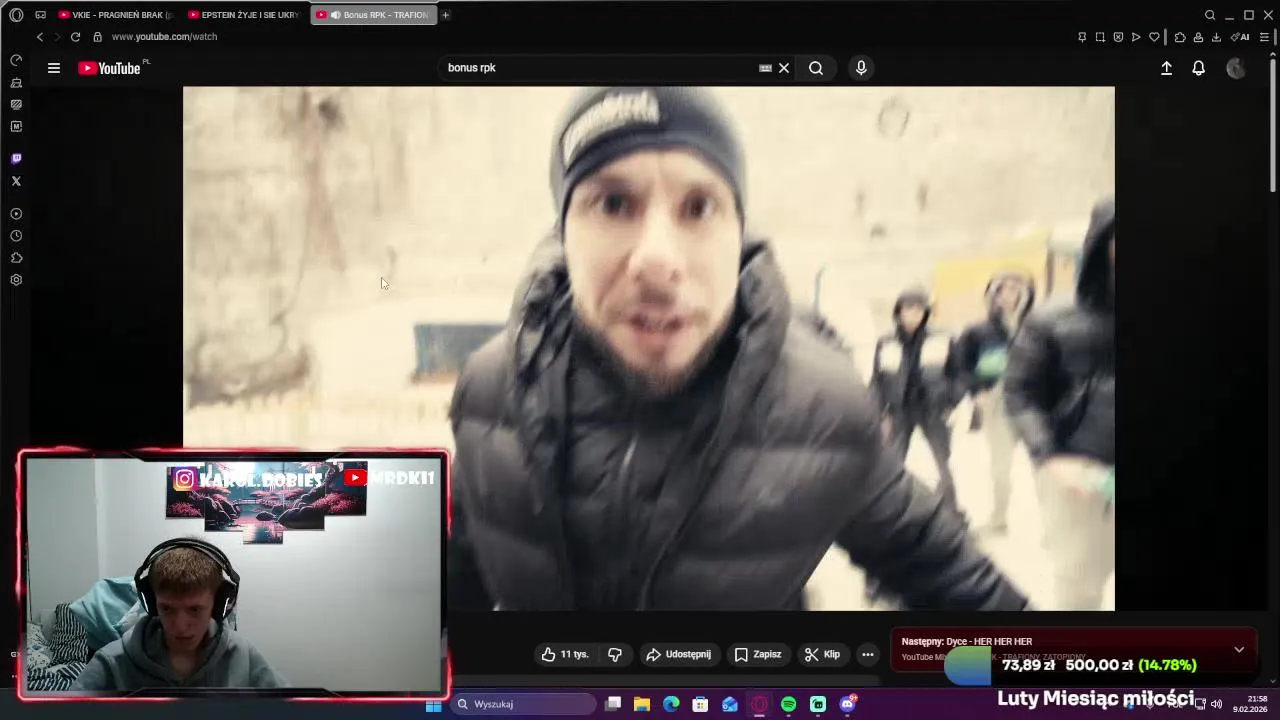The height and width of the screenshot is (720, 1280).
Task: Open Spotify from the taskbar
Action: 789,705
